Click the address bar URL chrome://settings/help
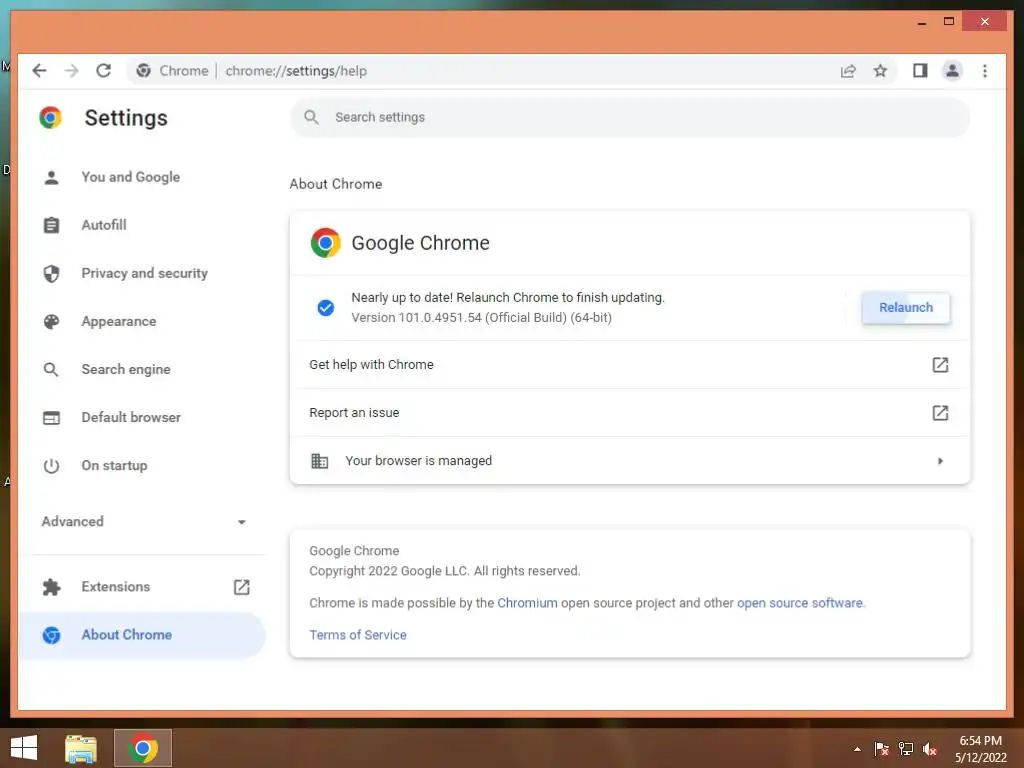 296,71
